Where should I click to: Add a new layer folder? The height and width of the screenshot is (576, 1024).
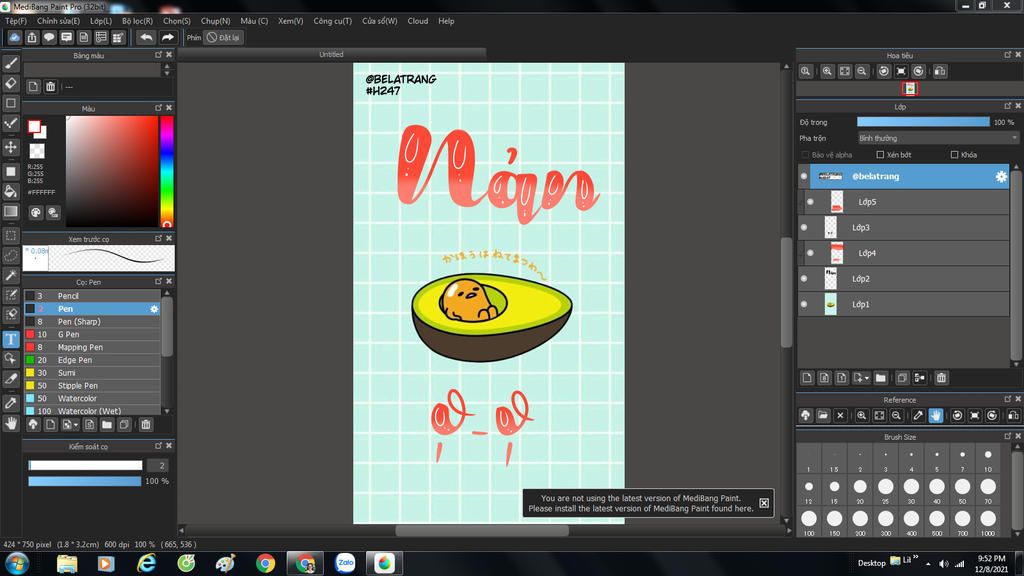(x=880, y=377)
